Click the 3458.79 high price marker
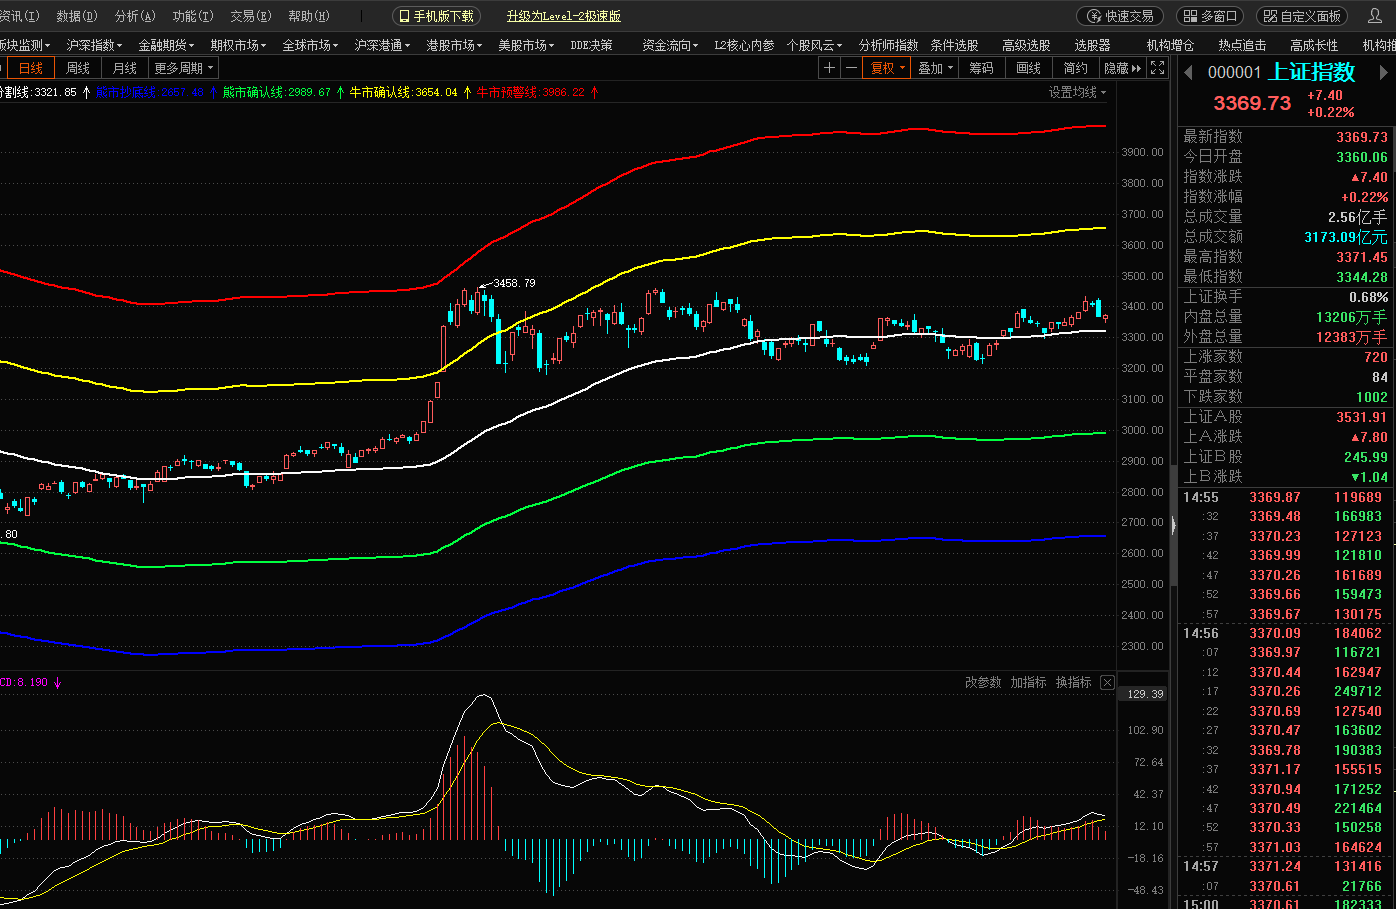The image size is (1396, 909). coord(514,283)
